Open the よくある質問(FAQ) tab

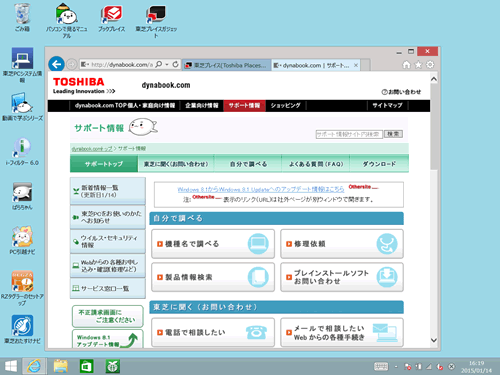pyautogui.click(x=316, y=164)
